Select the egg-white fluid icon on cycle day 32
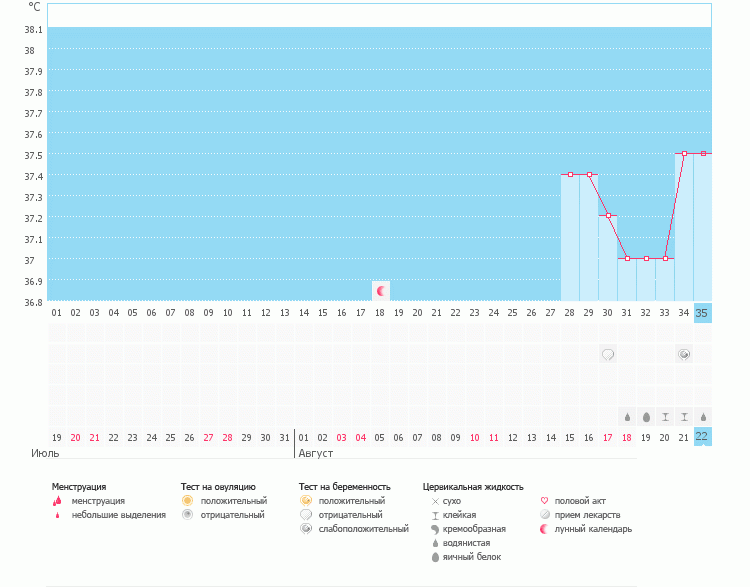Viewport: 750px width, 587px height. [x=646, y=417]
